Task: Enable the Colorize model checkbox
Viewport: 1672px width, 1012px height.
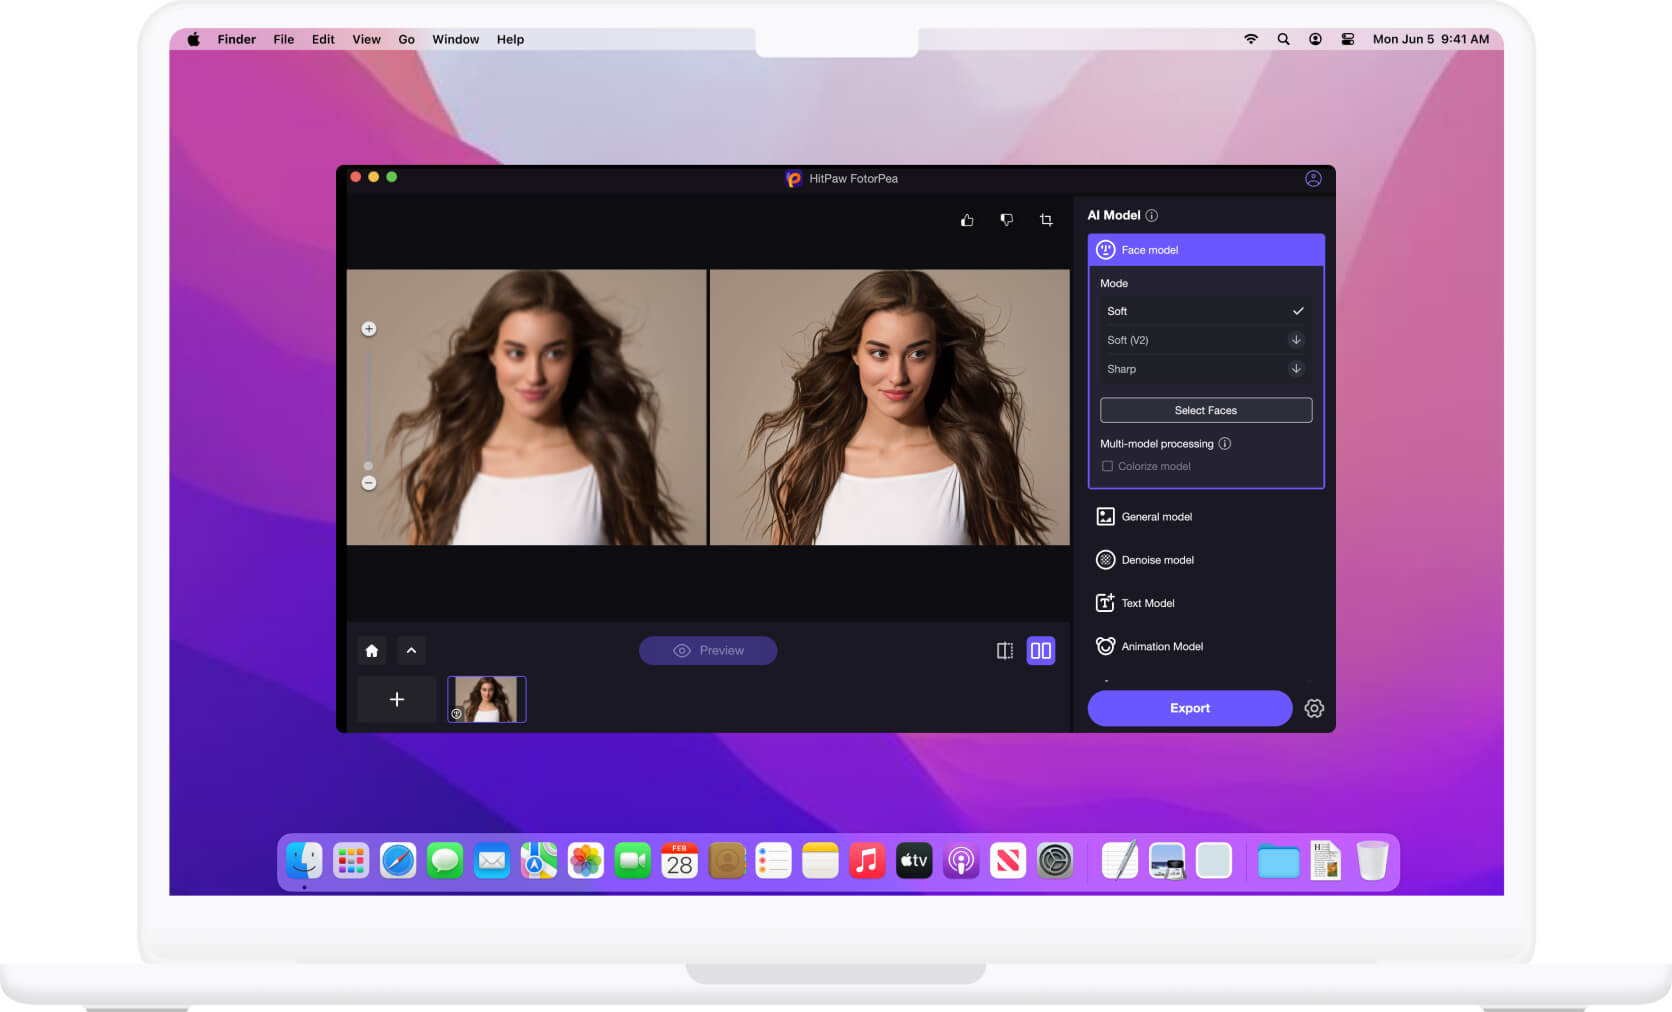Action: click(x=1107, y=466)
